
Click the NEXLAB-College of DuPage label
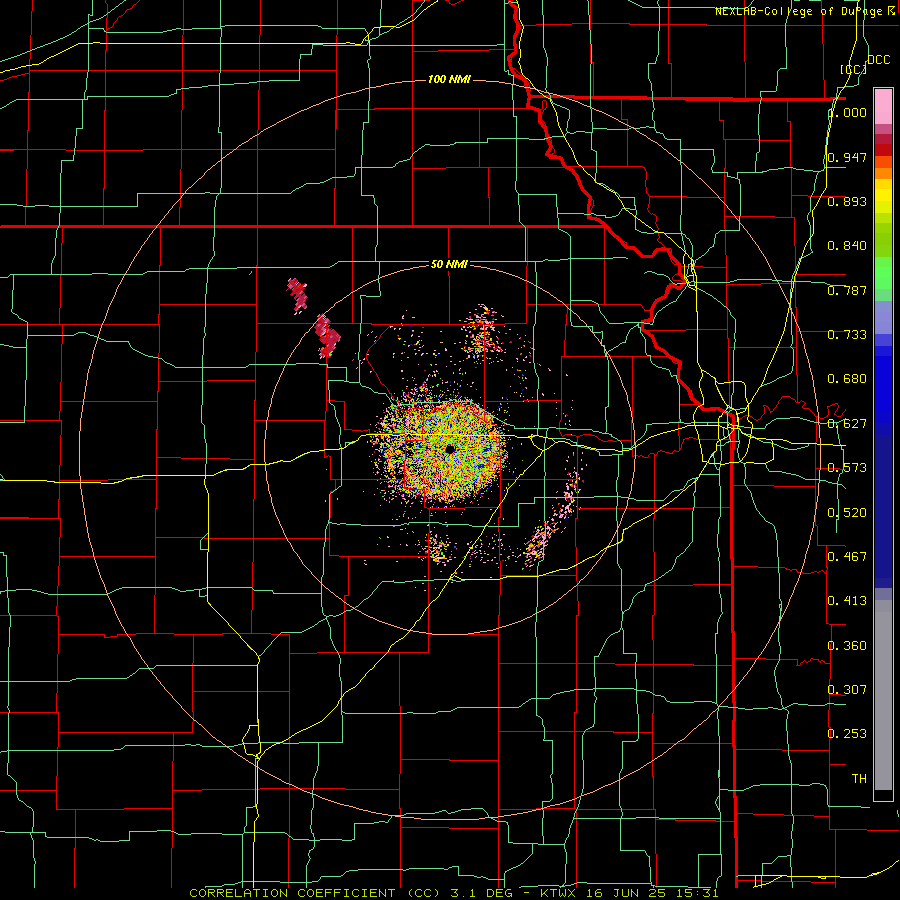point(804,11)
